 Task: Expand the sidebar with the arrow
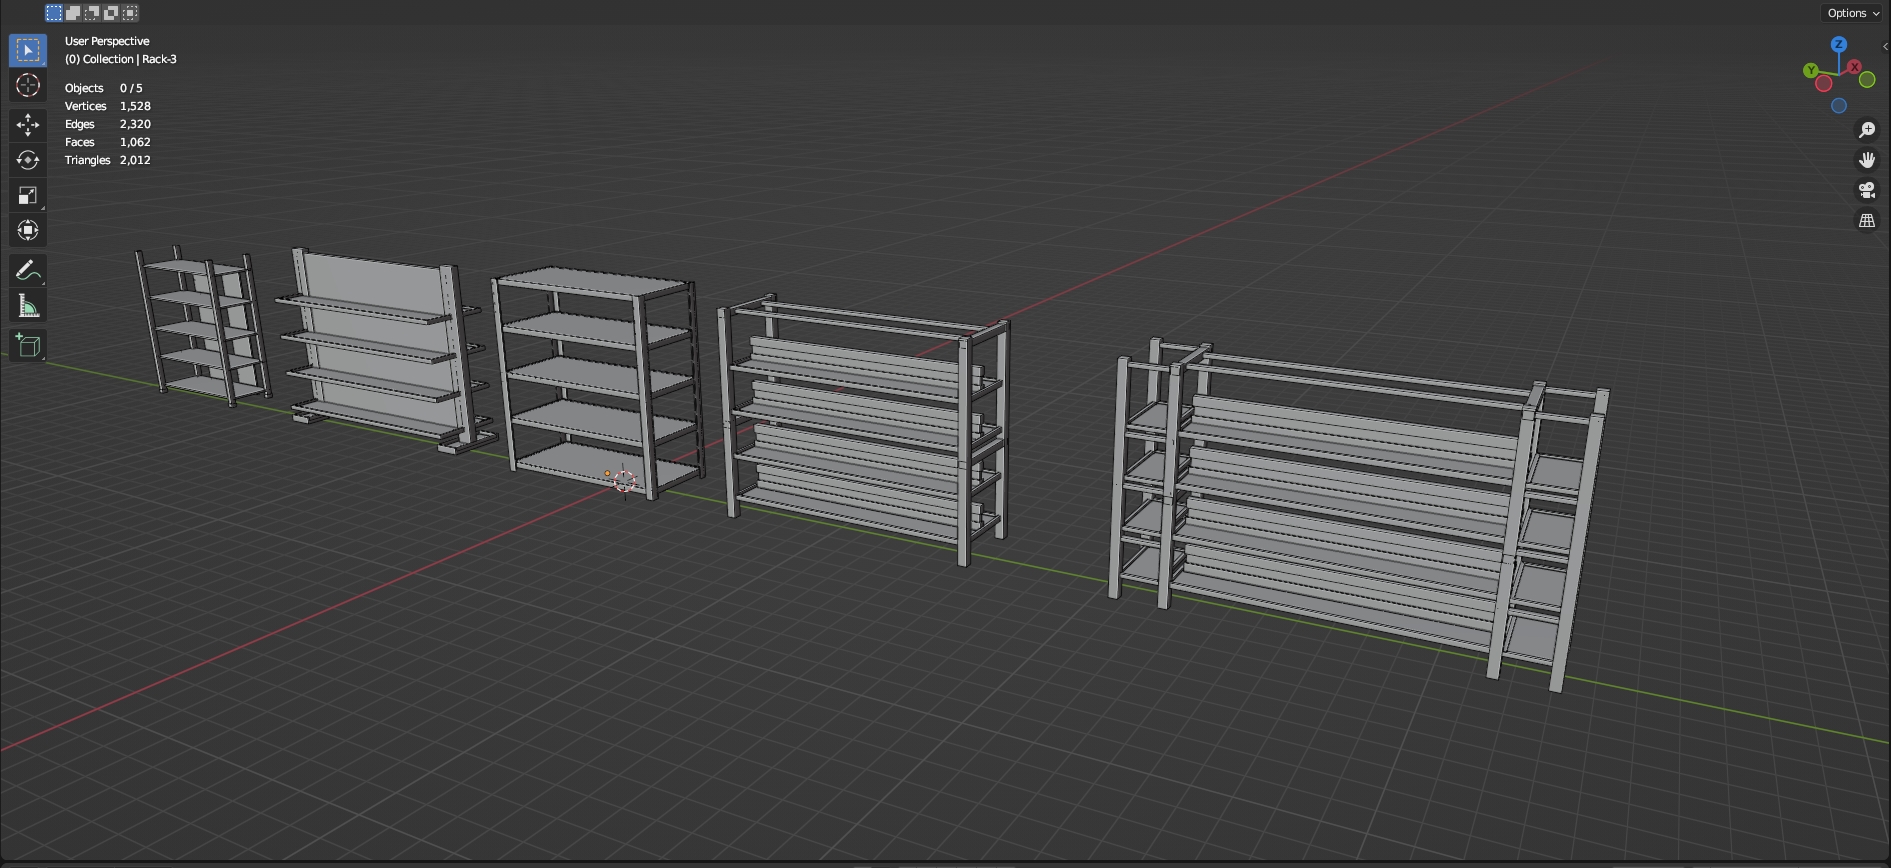click(x=1885, y=47)
